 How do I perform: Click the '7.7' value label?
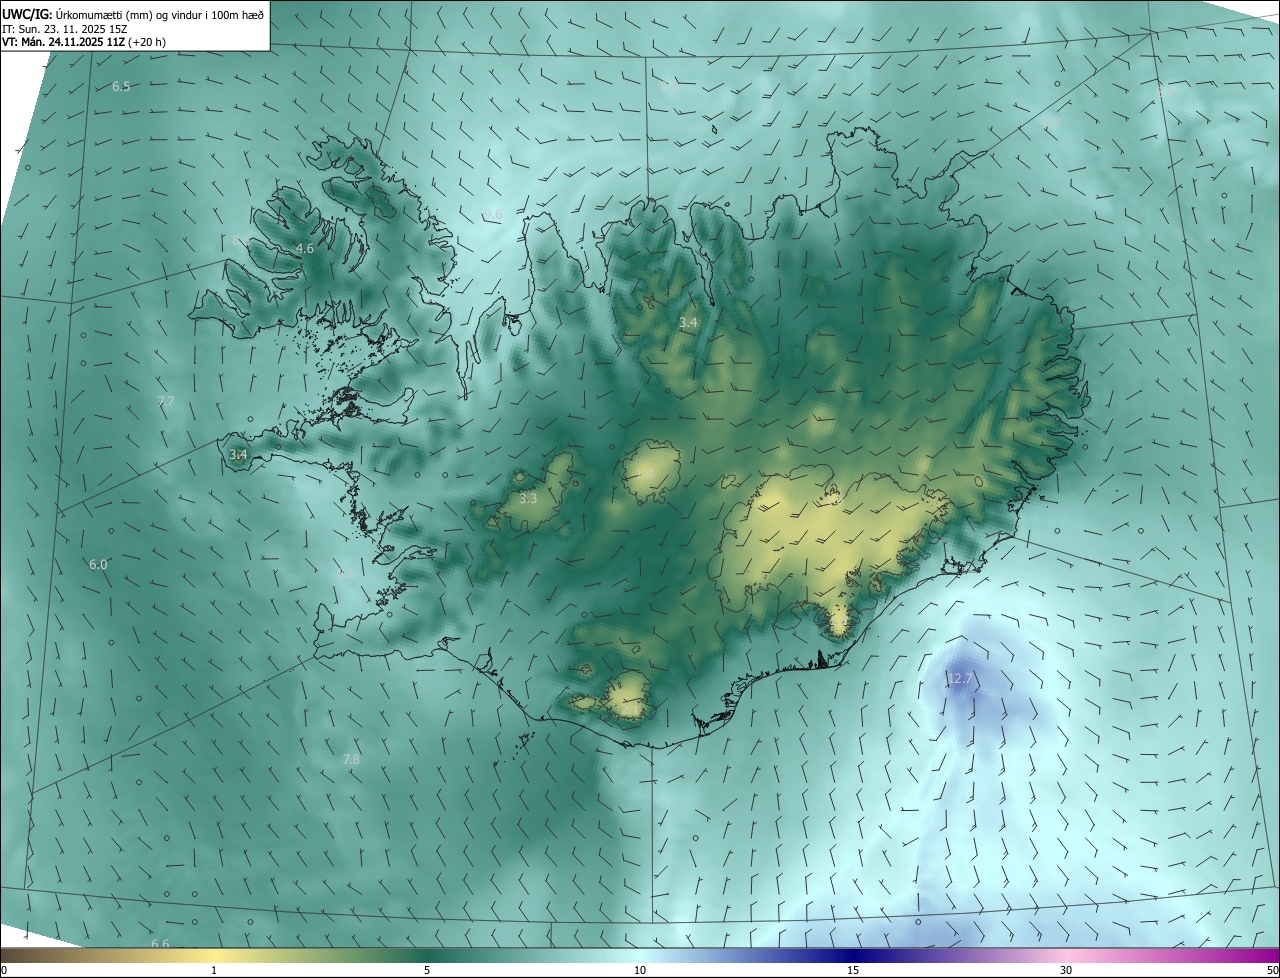pyautogui.click(x=166, y=401)
